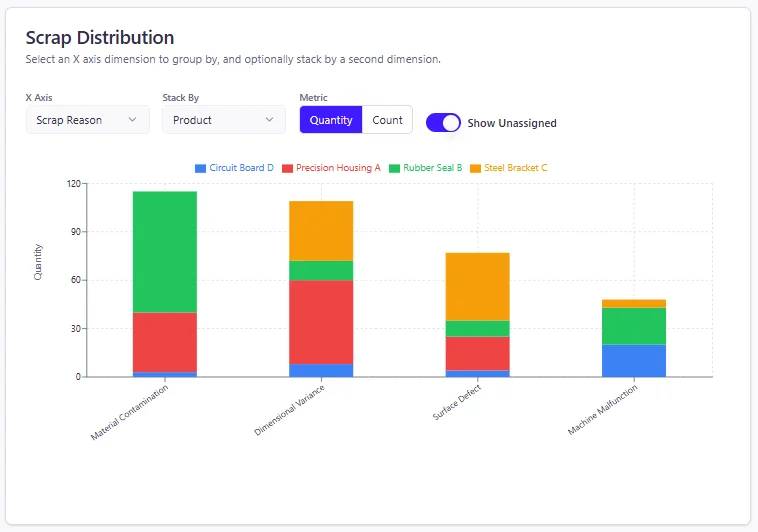Click blue segment of Machine Malfunction bar
This screenshot has width=758, height=532.
click(634, 361)
